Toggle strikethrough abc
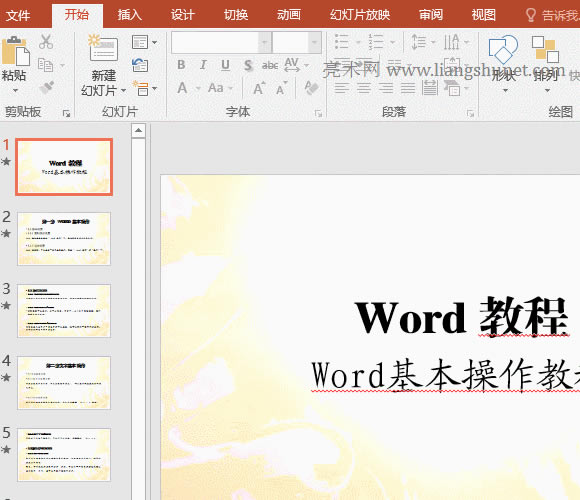The height and width of the screenshot is (500, 580). (270, 65)
